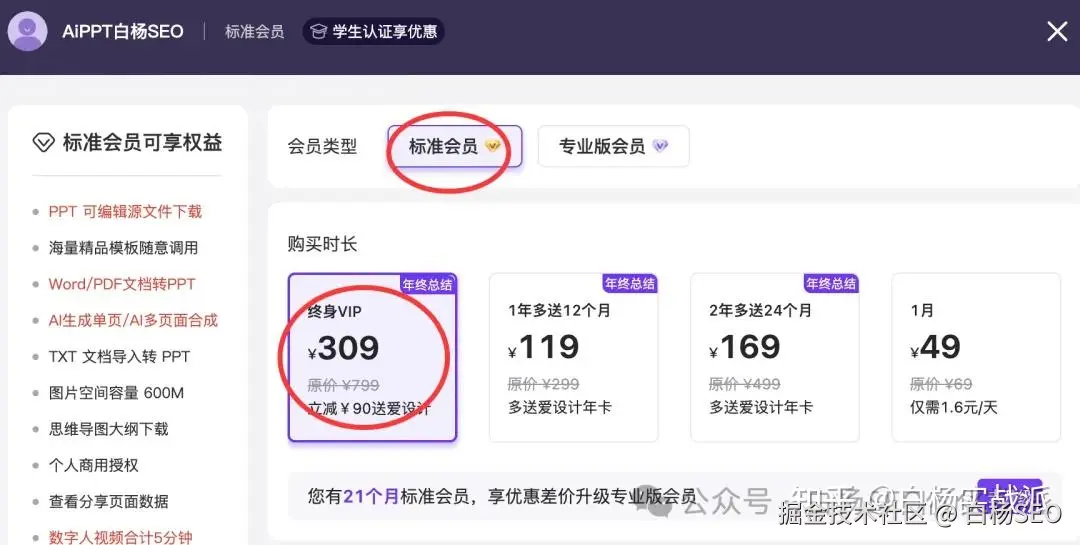The image size is (1080, 545).
Task: Click the AiPPT白杨SEO account name
Action: [123, 32]
